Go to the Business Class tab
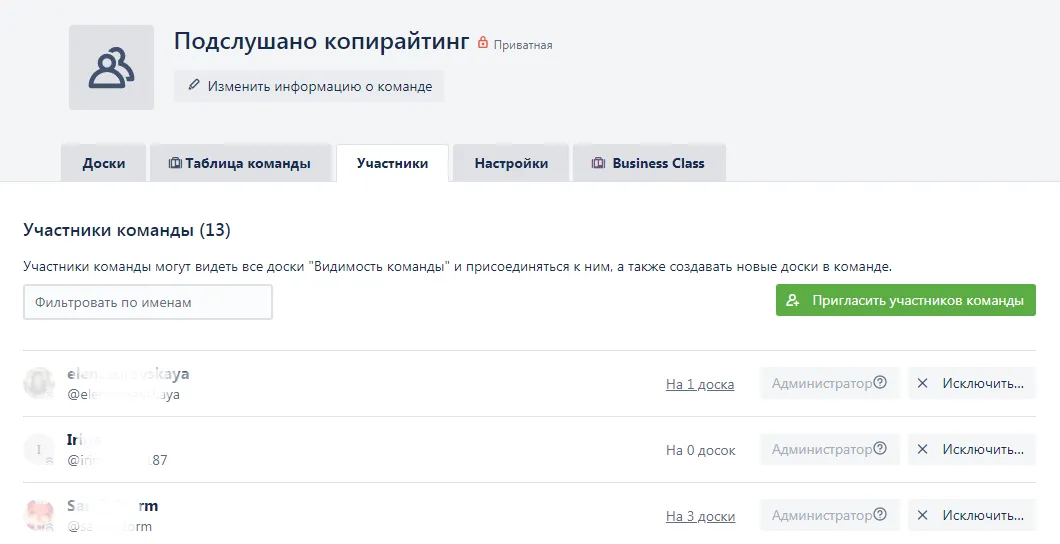 (649, 163)
